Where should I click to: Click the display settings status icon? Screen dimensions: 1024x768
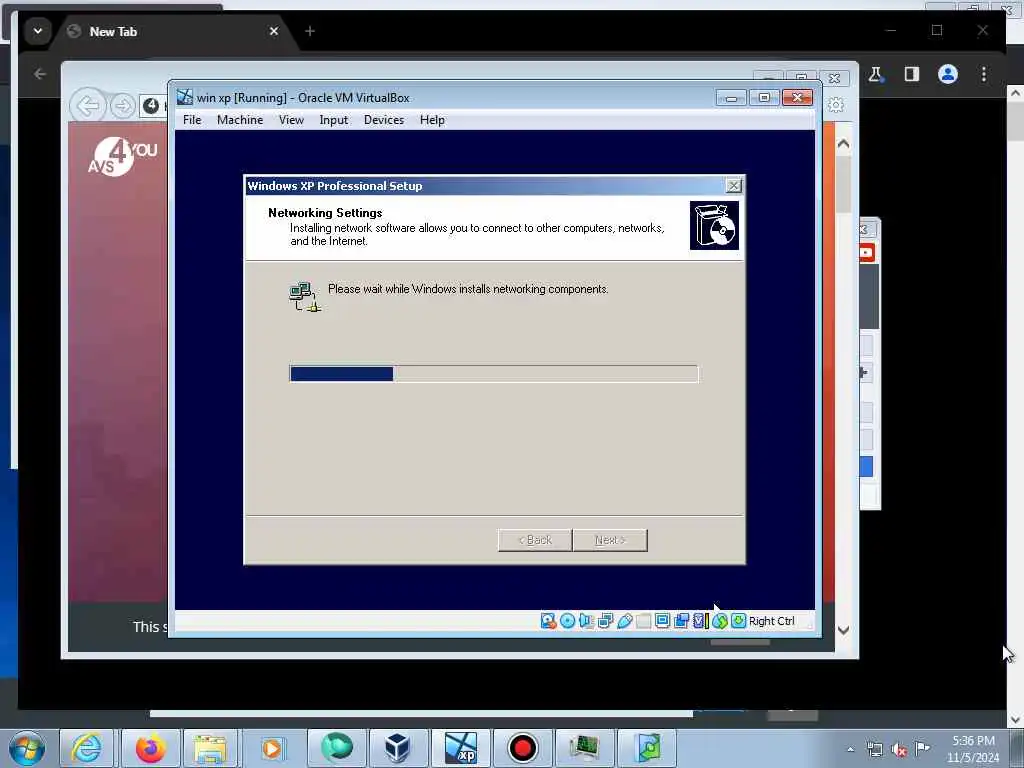pyautogui.click(x=662, y=621)
